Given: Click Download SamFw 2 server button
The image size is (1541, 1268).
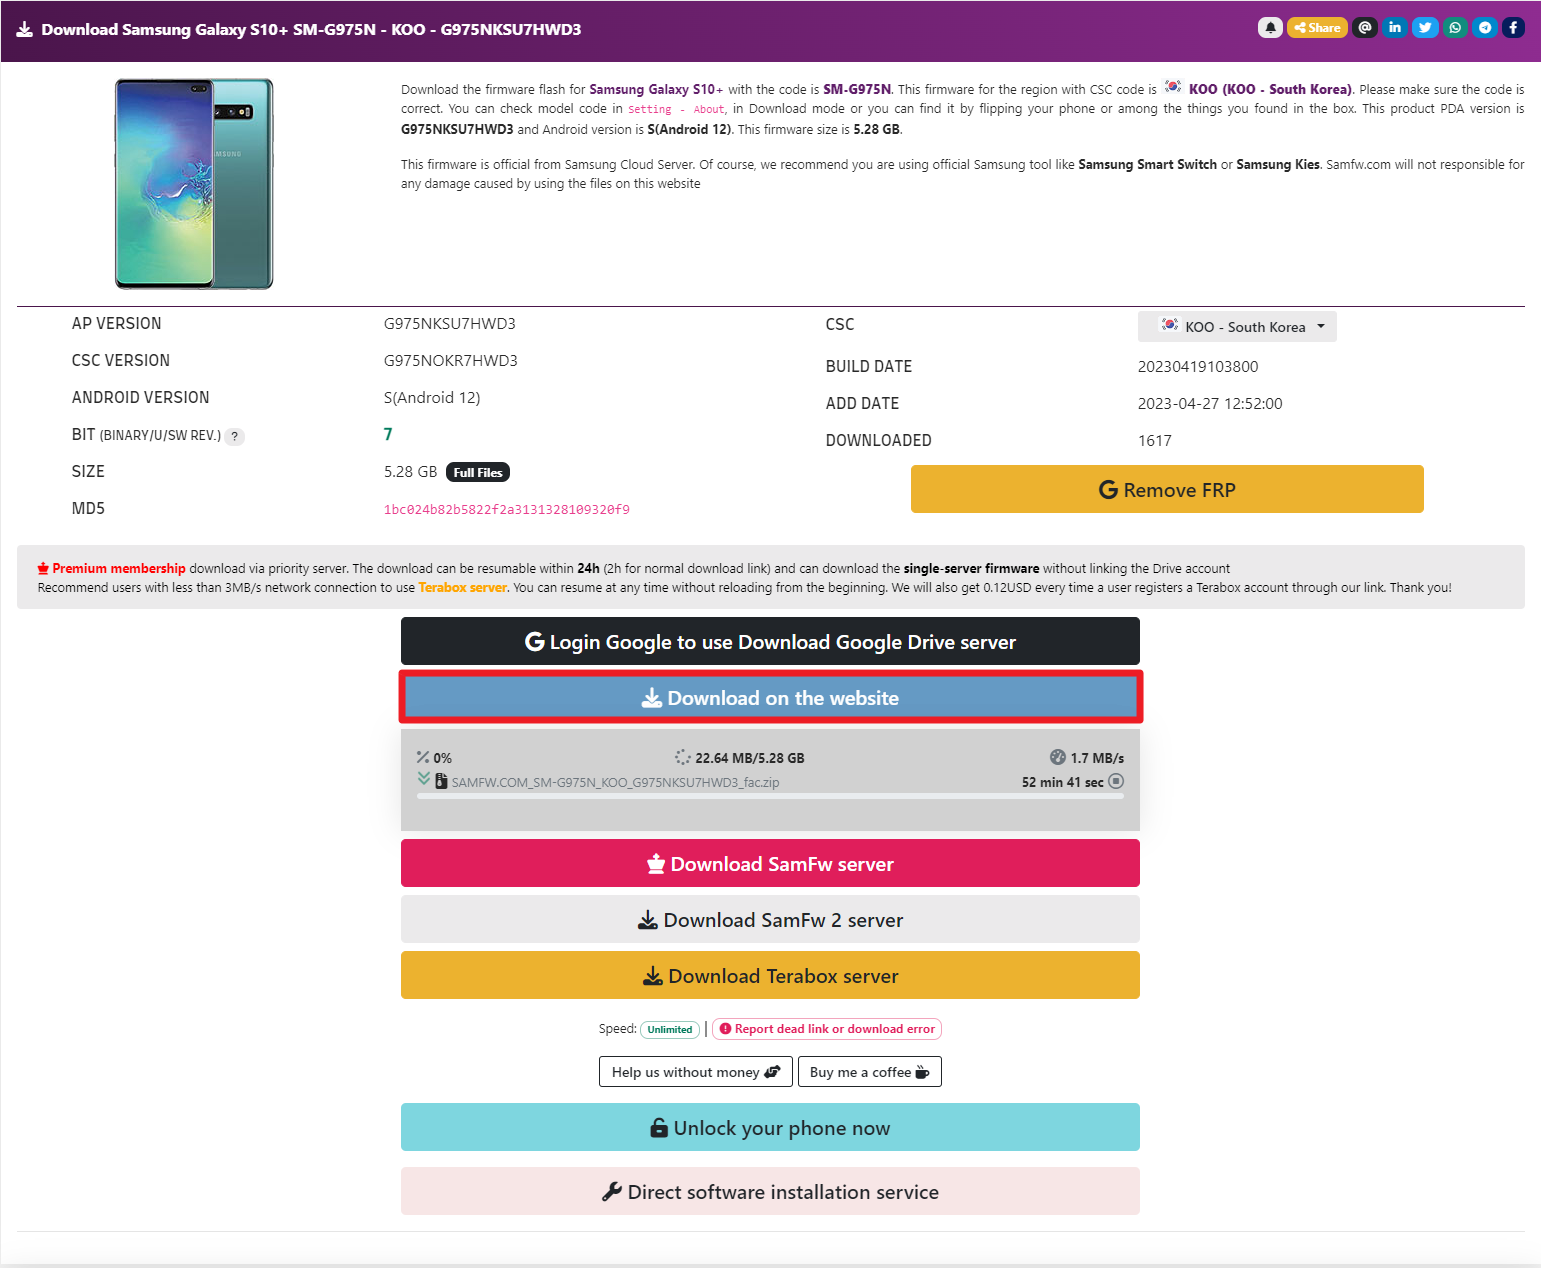Looking at the screenshot, I should pyautogui.click(x=770, y=919).
